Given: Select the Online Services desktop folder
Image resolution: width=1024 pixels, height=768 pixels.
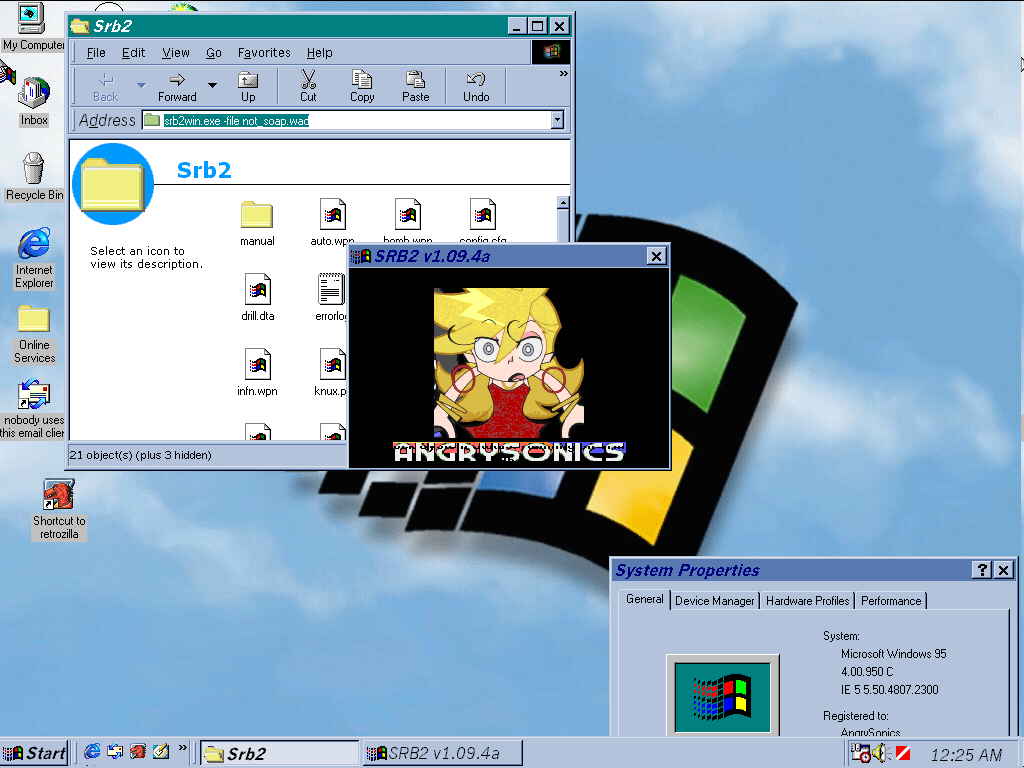Looking at the screenshot, I should coord(34,334).
